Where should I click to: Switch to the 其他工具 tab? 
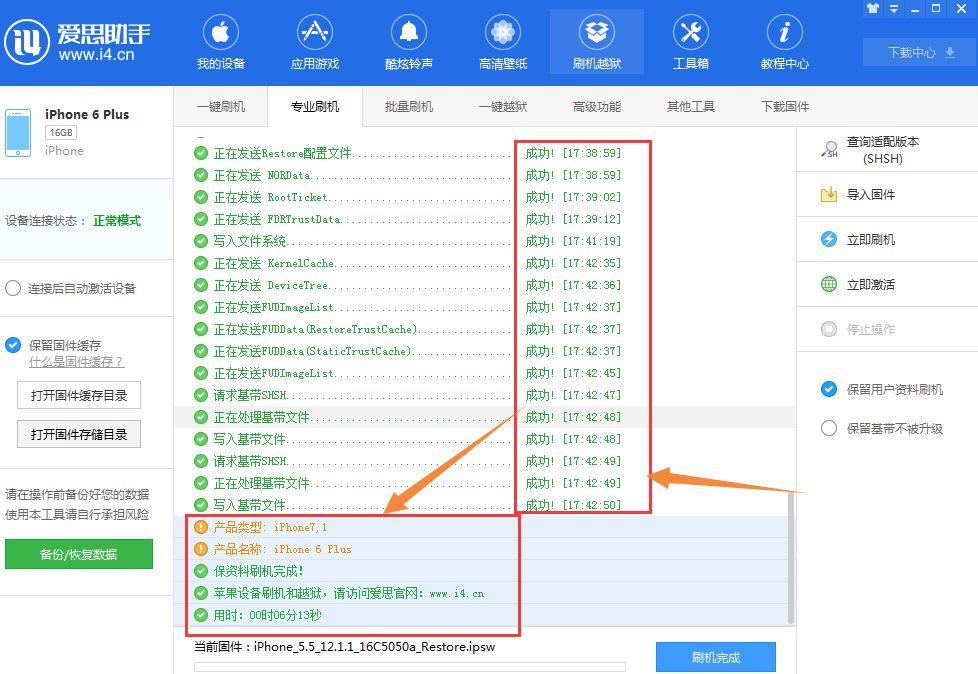click(x=691, y=107)
